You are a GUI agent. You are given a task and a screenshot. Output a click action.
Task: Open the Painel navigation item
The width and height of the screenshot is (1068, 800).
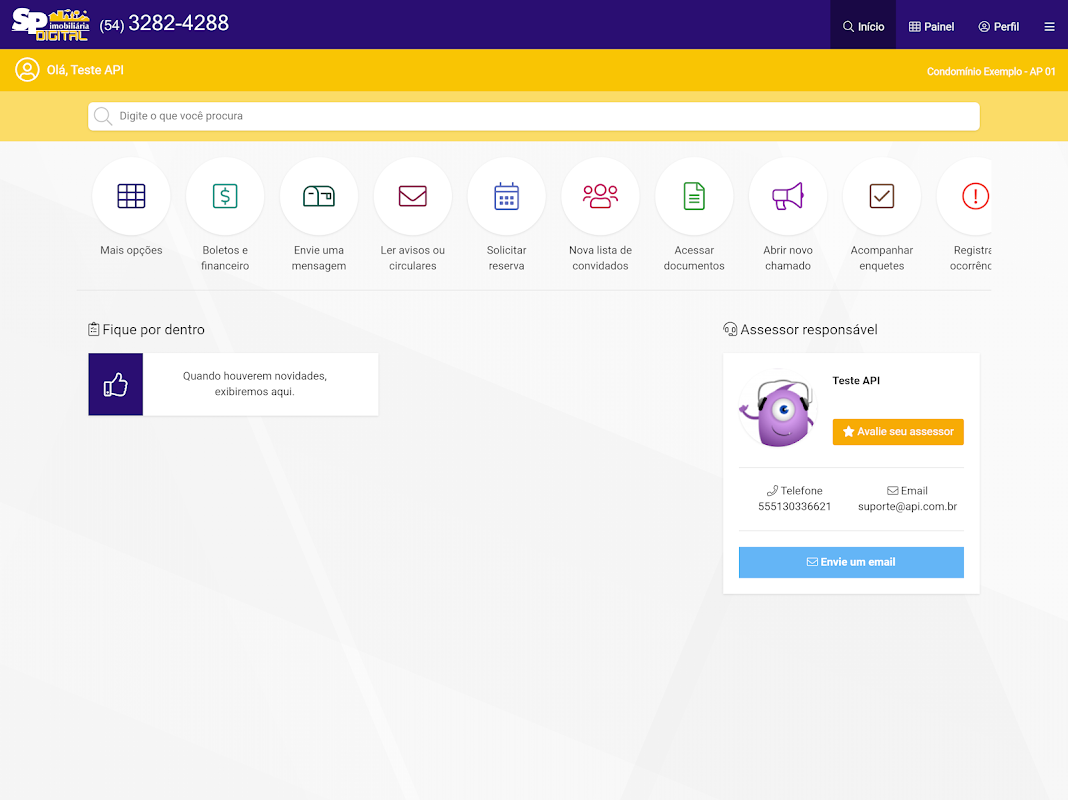coord(931,27)
